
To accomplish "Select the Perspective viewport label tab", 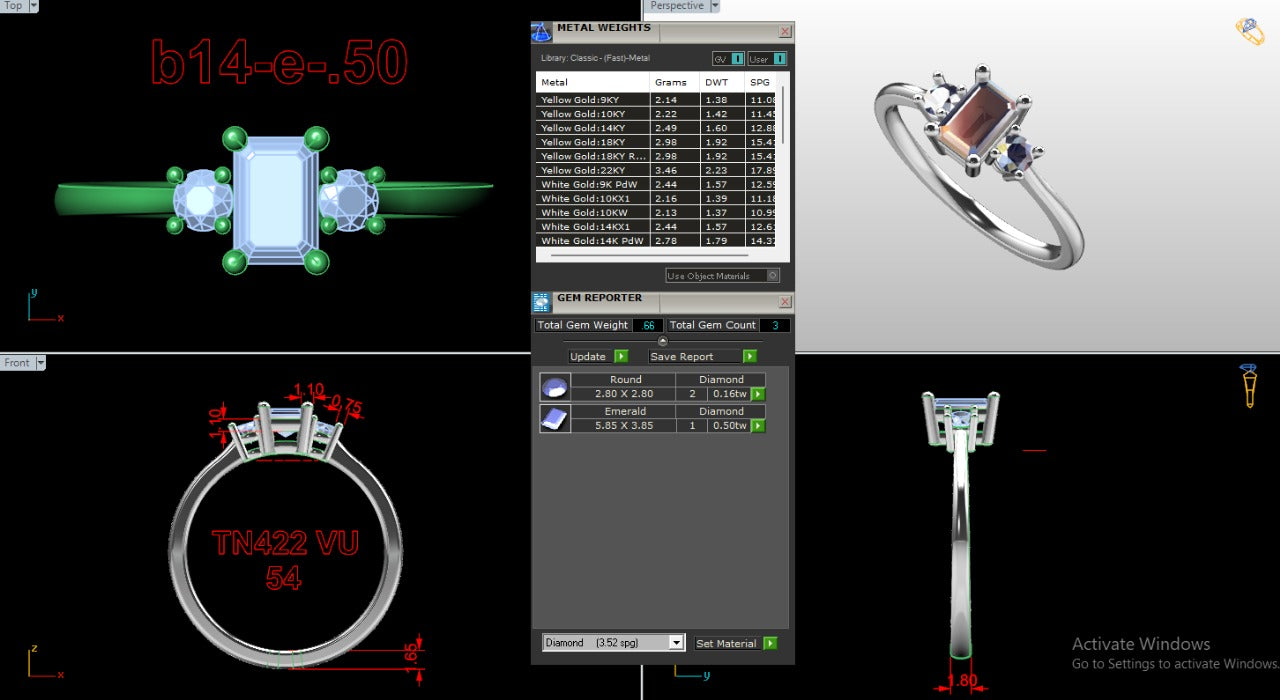I will click(x=676, y=6).
